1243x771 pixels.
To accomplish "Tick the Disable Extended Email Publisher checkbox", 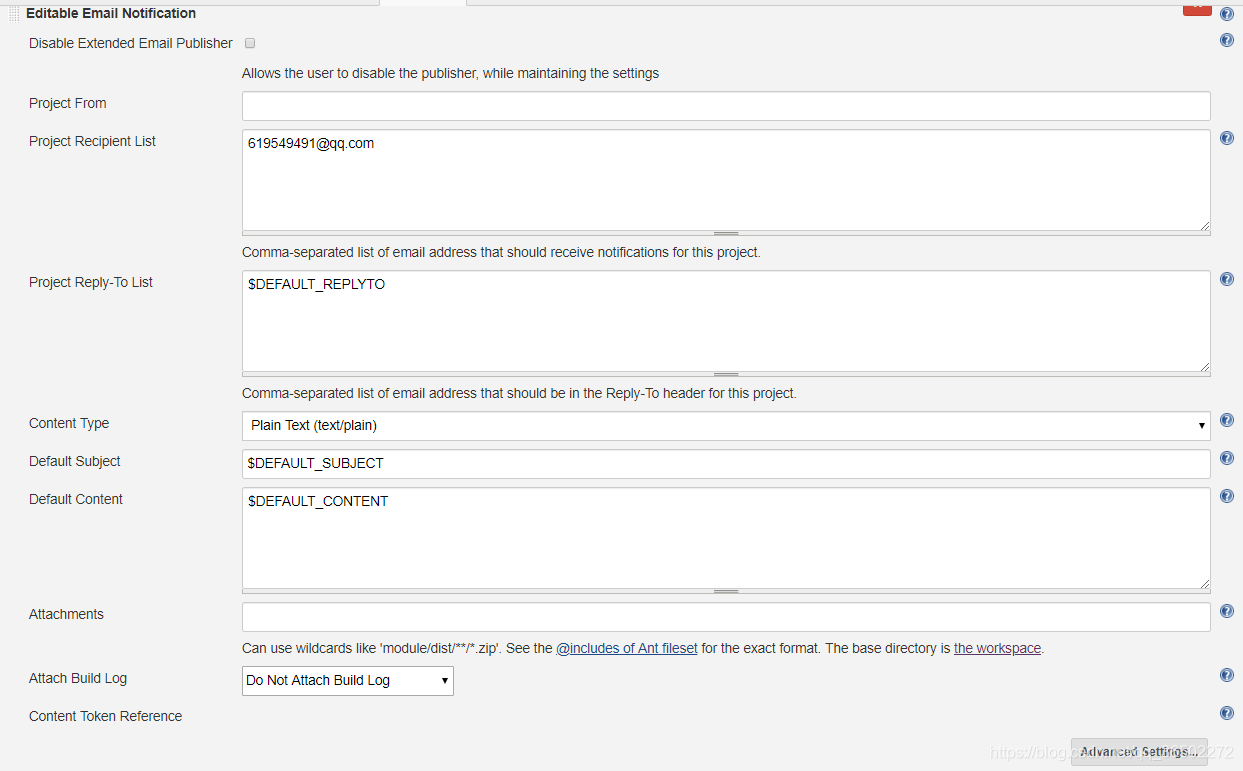I will coord(250,43).
